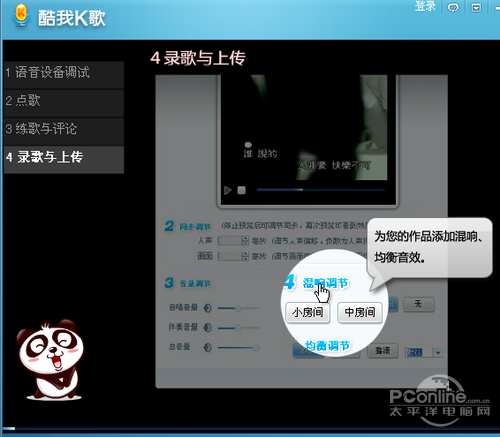Adjust the 伴奏音量 slider
Screen dimensions: 500x437
click(239, 328)
